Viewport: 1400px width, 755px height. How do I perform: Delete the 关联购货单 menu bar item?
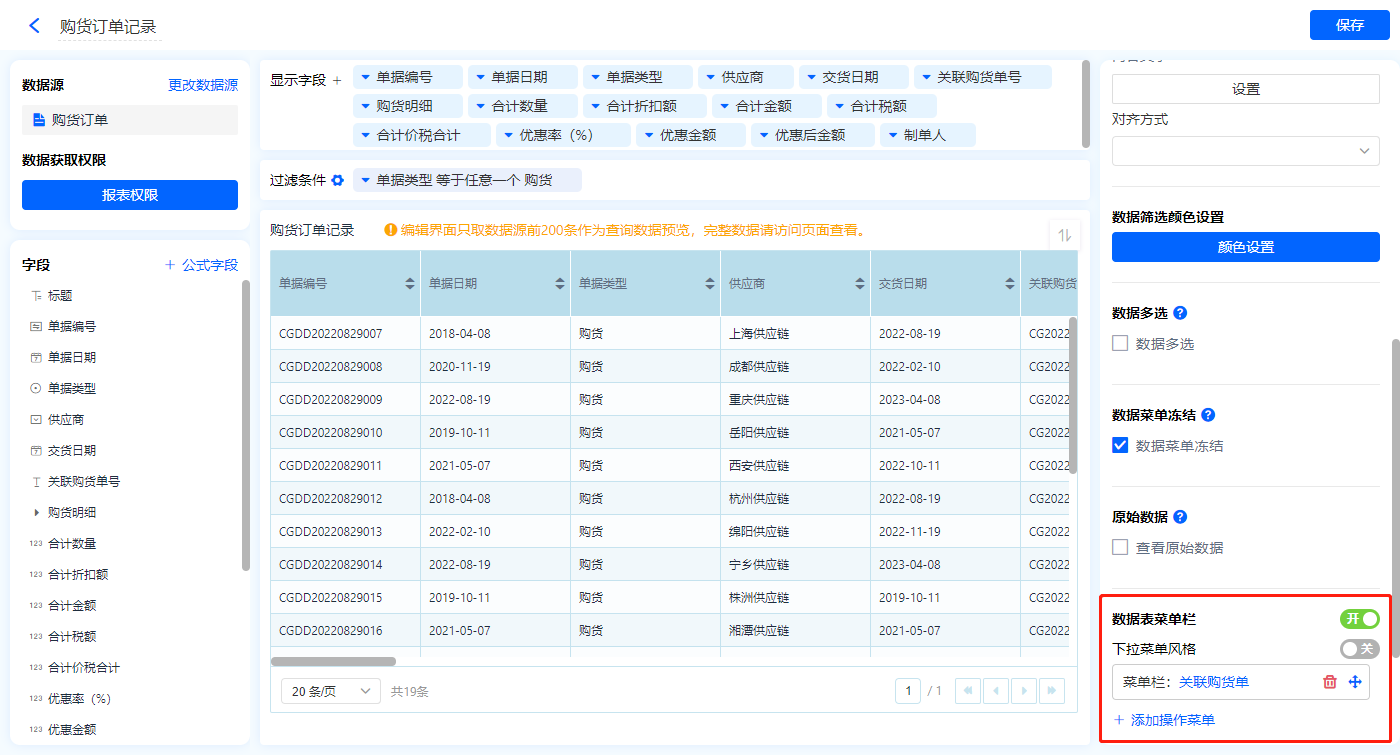point(1330,682)
